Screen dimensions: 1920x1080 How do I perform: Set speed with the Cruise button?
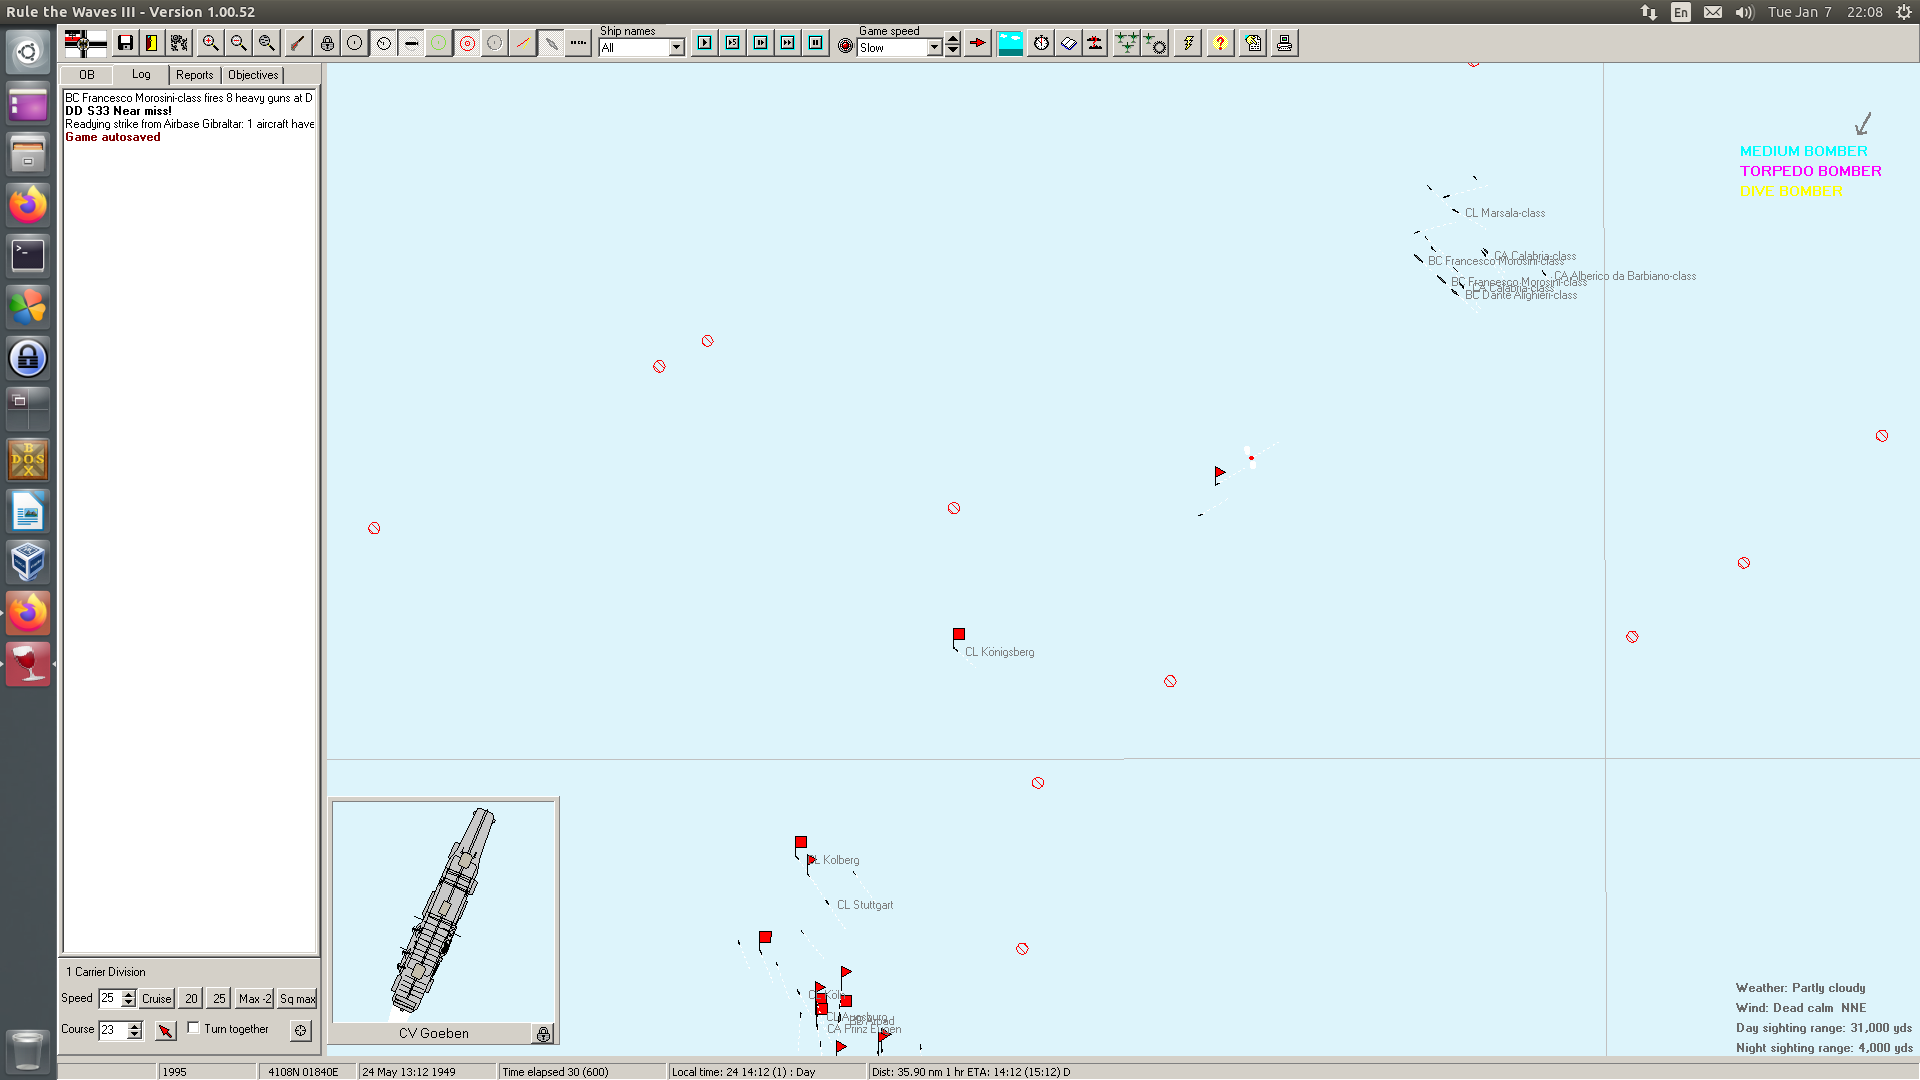click(157, 998)
